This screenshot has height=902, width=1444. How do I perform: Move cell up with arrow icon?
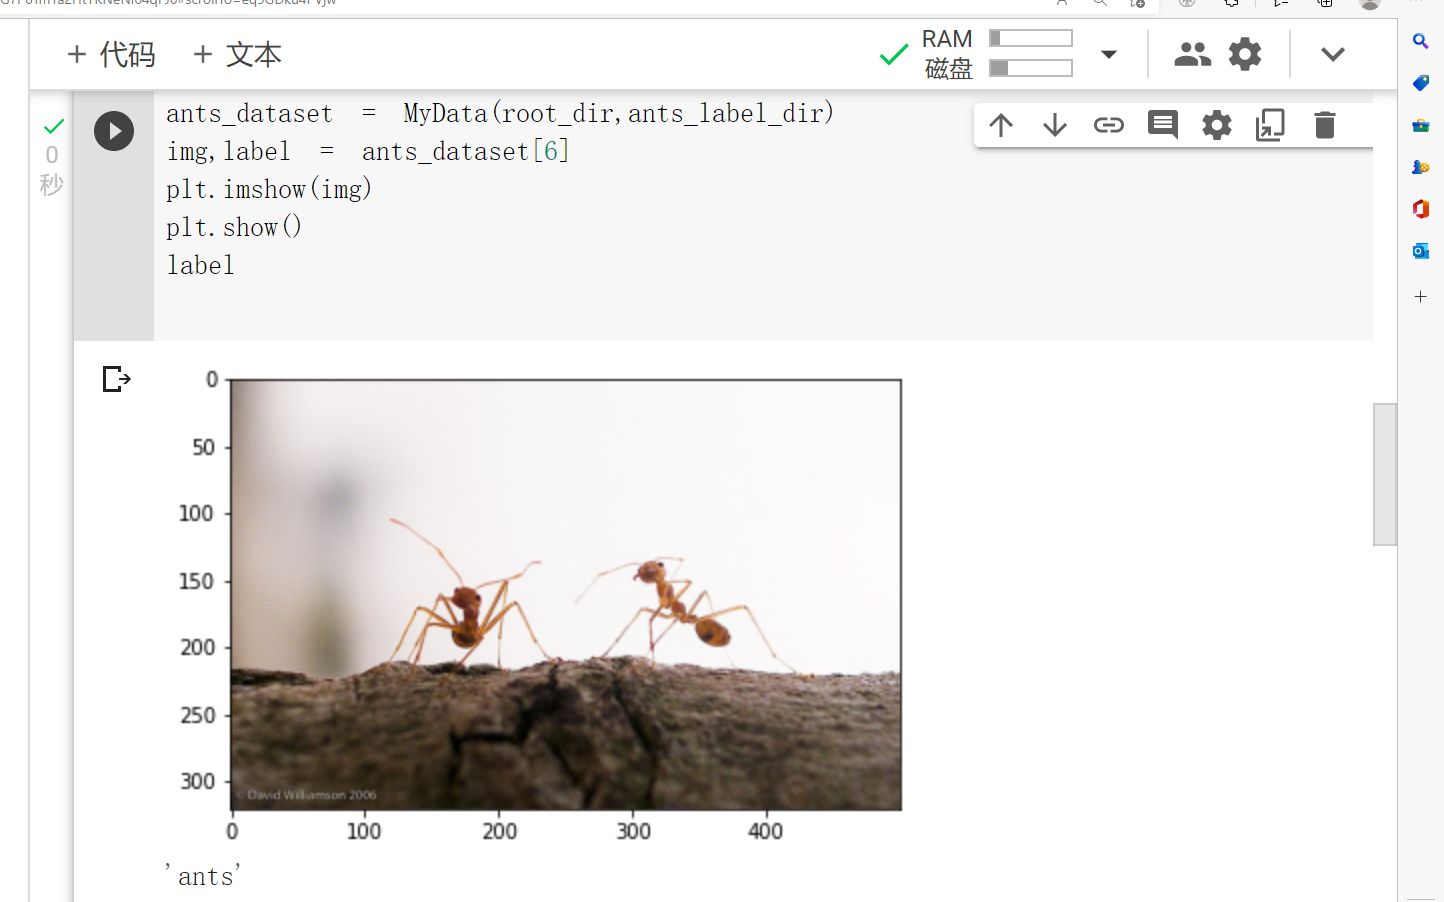tap(1001, 125)
